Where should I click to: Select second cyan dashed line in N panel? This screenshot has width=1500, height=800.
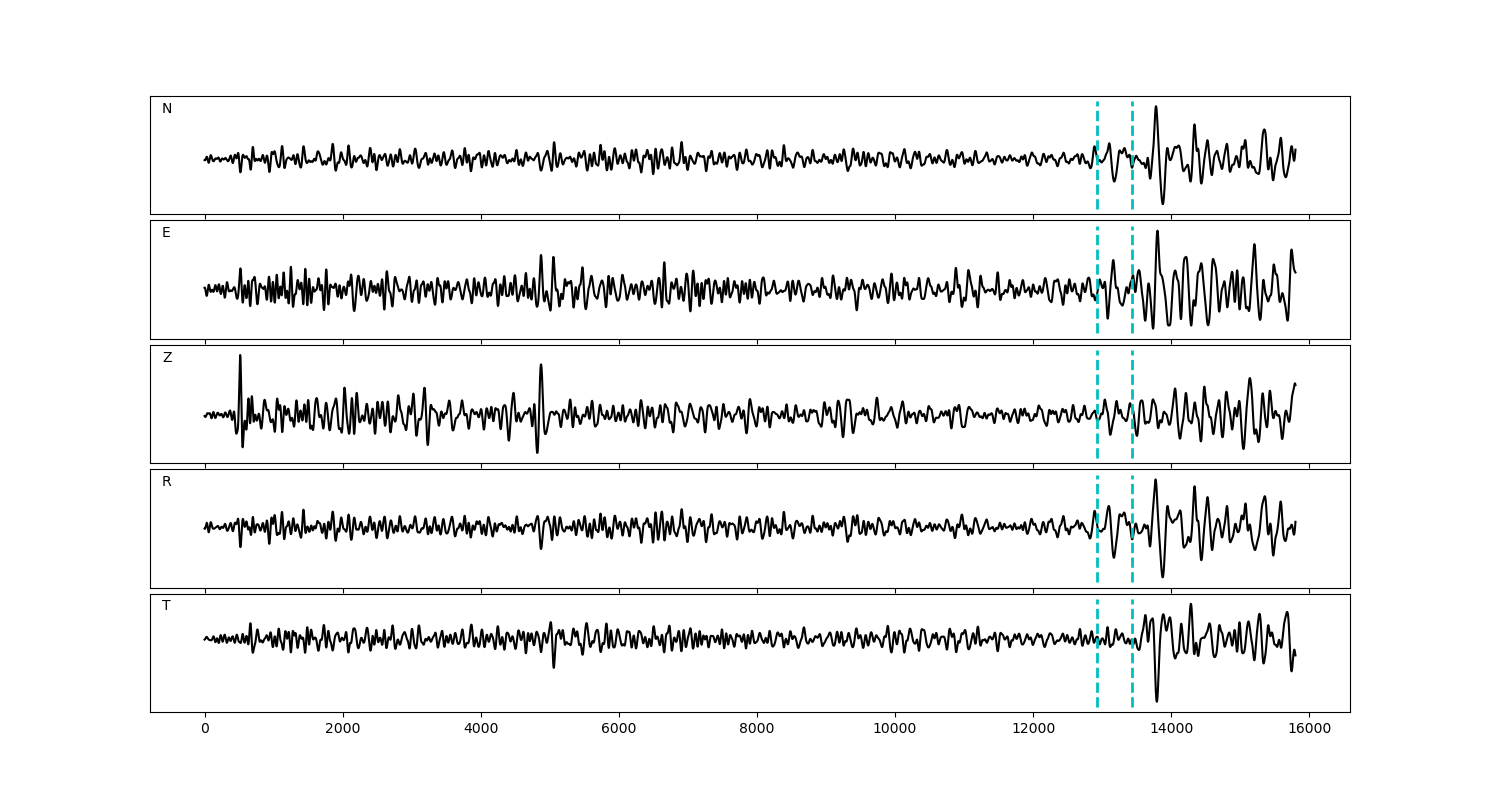coord(1132,155)
